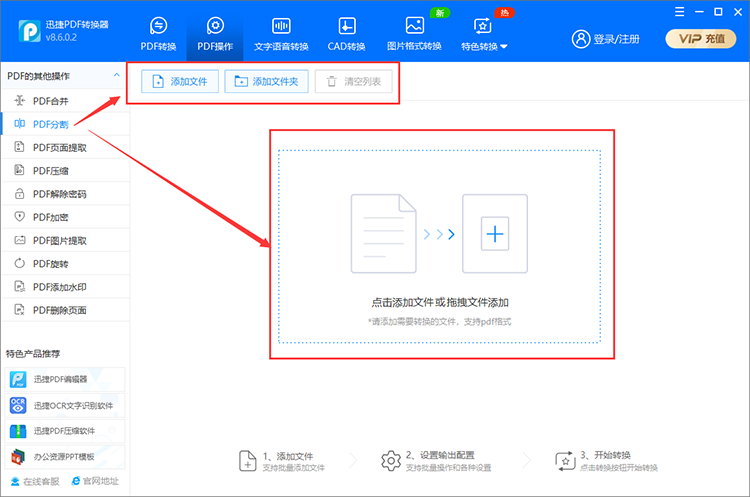The width and height of the screenshot is (750, 497).
Task: Click the step 2 设置输出配置 gear icon
Action: (x=391, y=461)
